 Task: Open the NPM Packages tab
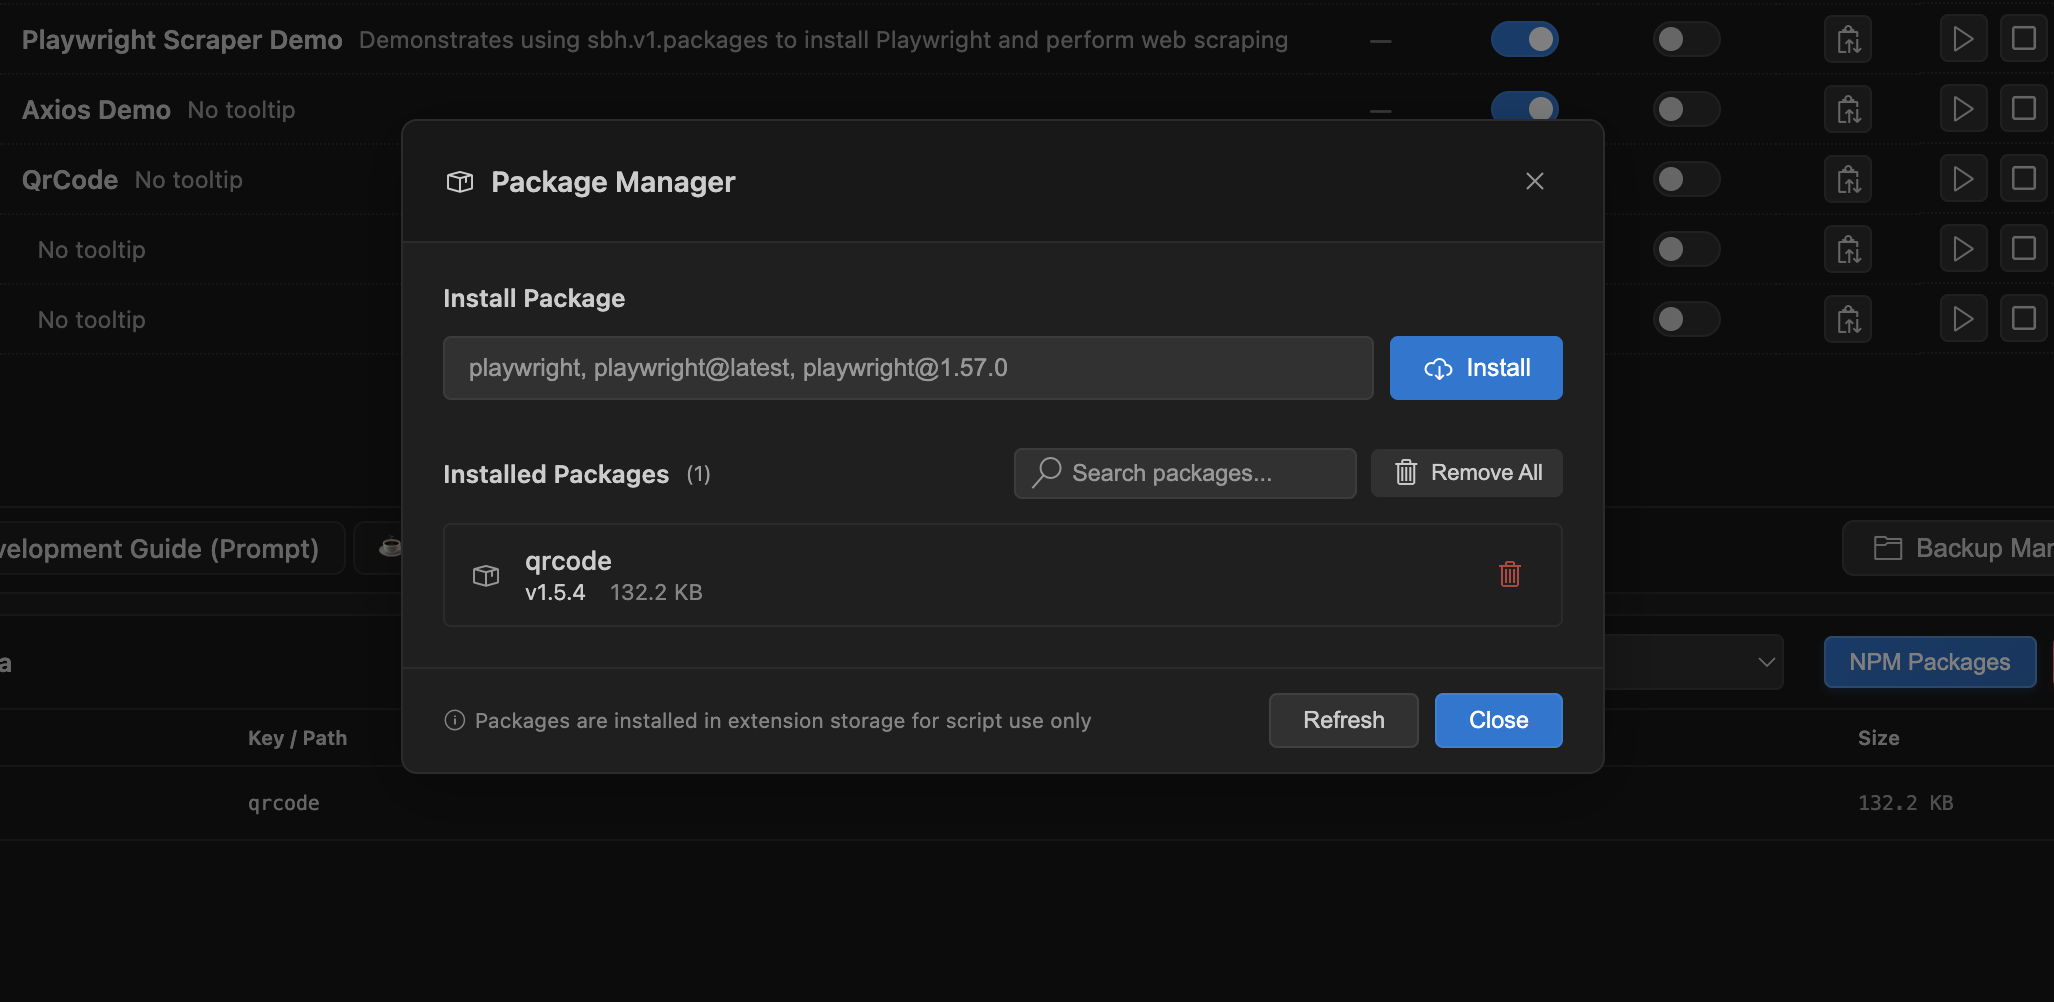pos(1930,662)
